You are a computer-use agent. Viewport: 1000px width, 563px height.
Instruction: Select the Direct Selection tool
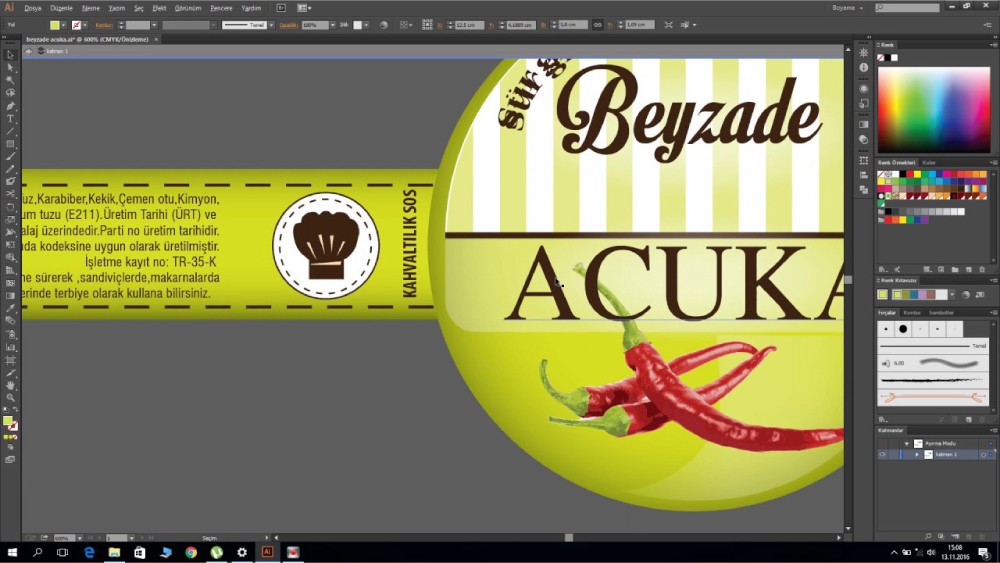[10, 68]
